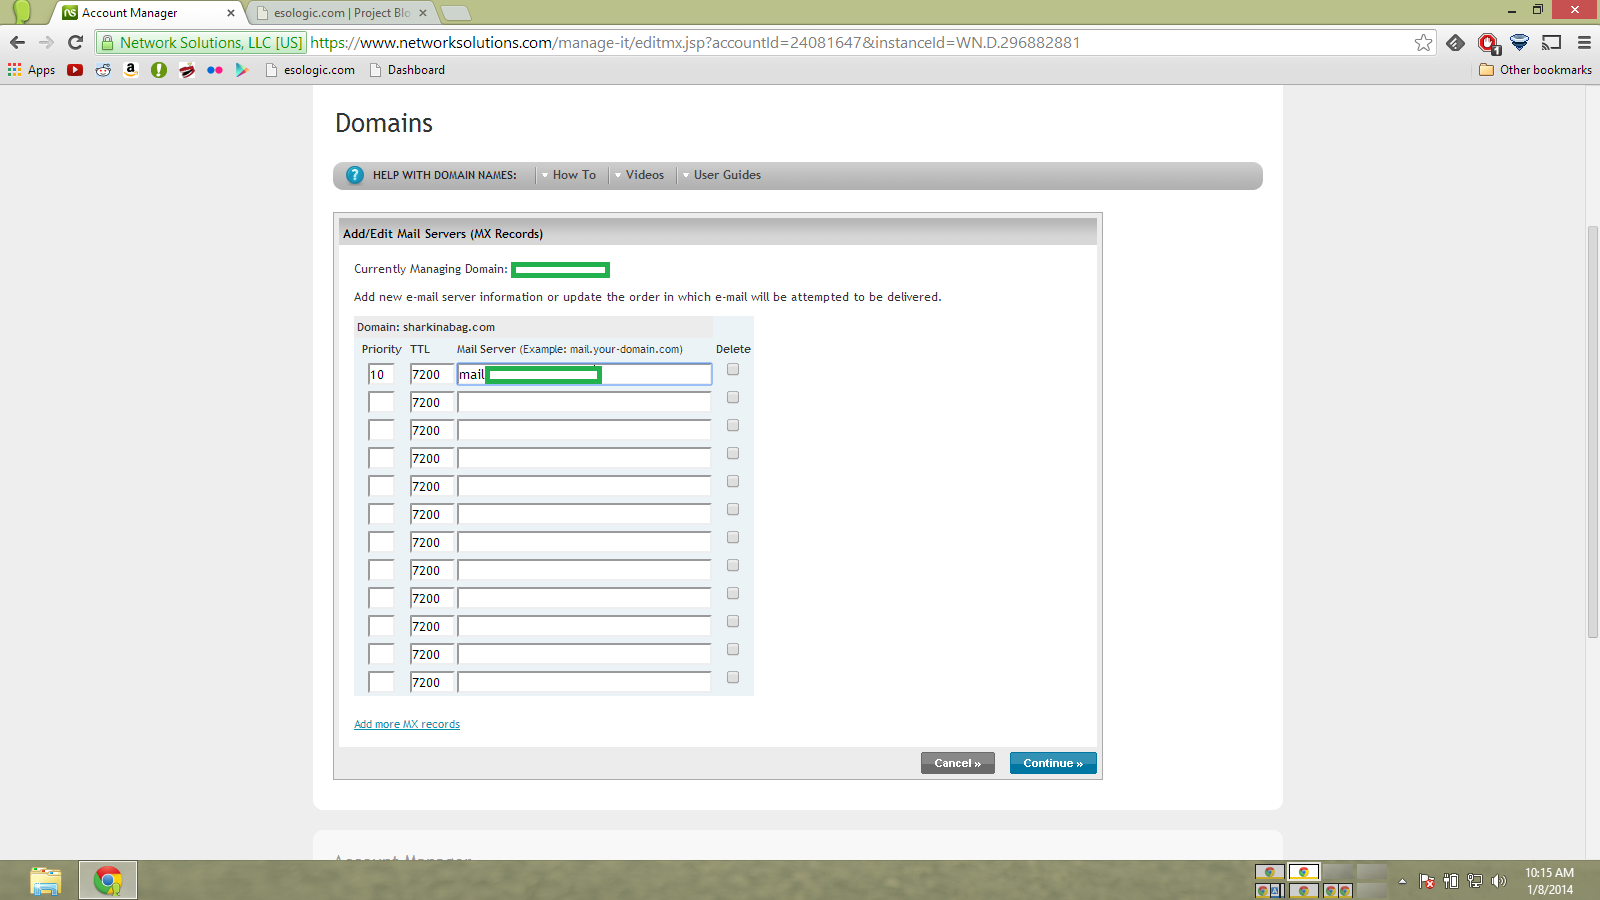The image size is (1600, 900).
Task: Open the Dashboard bookmark
Action: click(407, 70)
